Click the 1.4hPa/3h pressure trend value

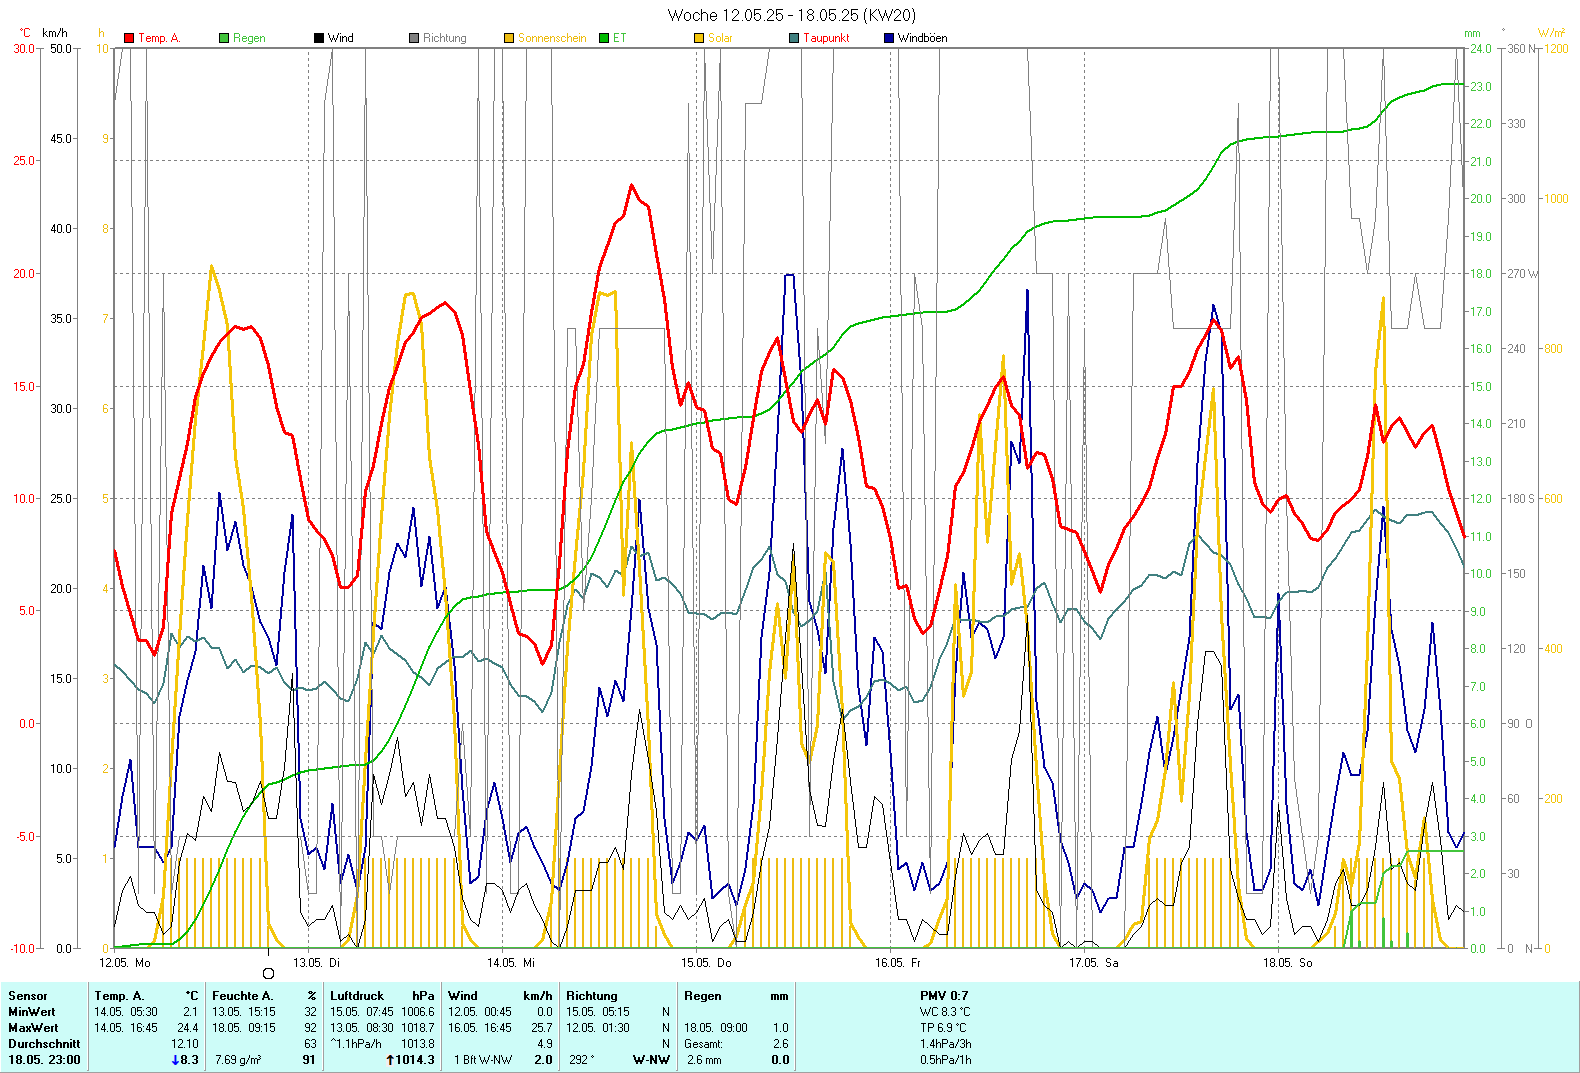click(x=946, y=1044)
